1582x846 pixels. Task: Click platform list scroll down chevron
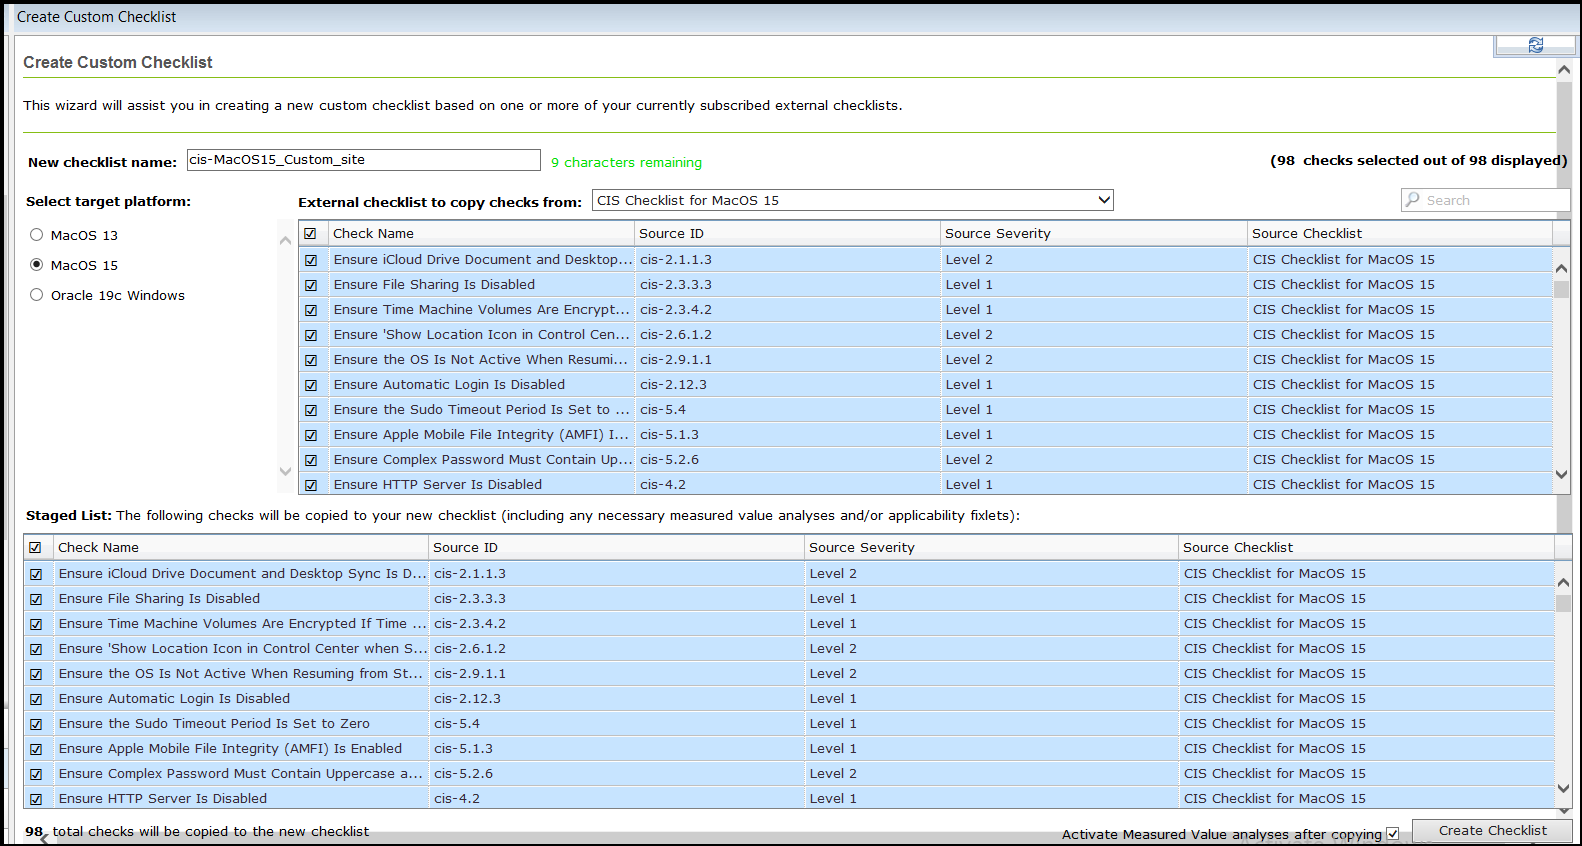[x=286, y=471]
